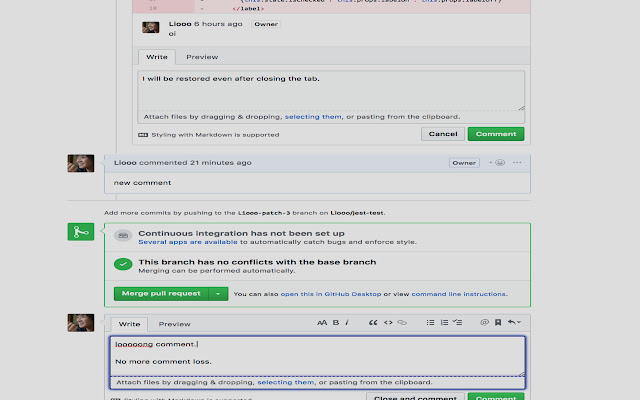Open 'selecting them' link in inline comment
The image size is (640, 400).
313,117
